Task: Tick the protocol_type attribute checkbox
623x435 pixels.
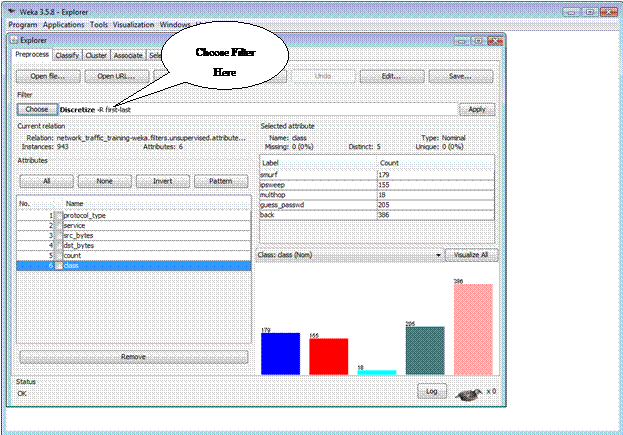Action: pos(59,216)
